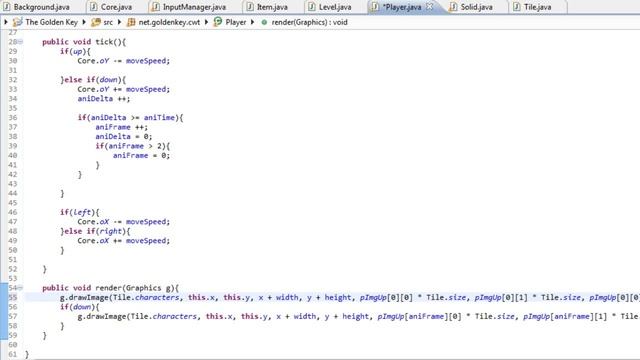
Task: Click 'Core.oX += moveSpeed;' on line 49
Action: click(x=124, y=241)
